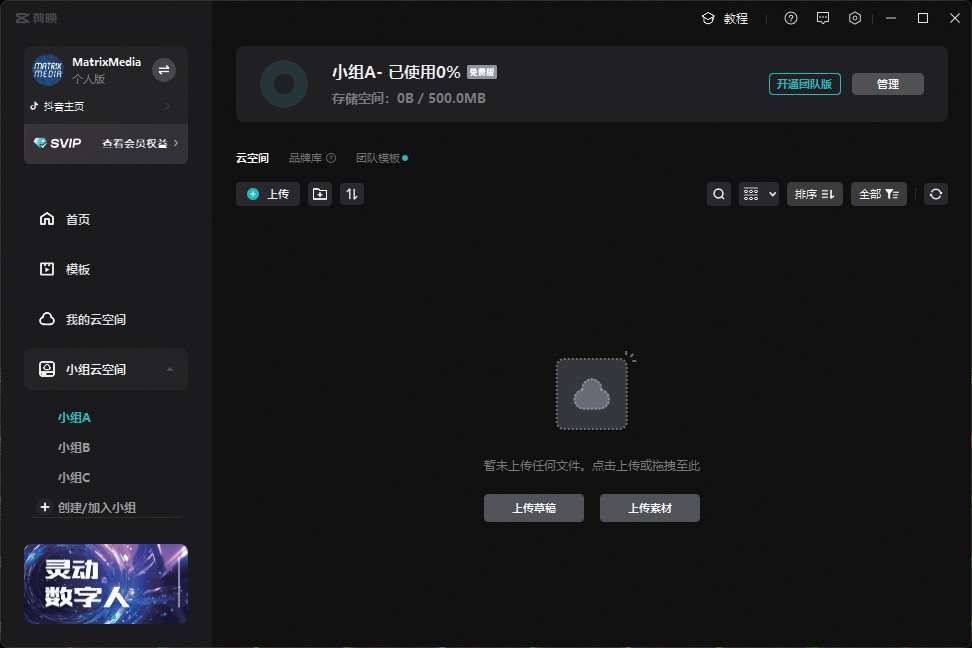Switch to the 团队模板 tab

(378, 158)
